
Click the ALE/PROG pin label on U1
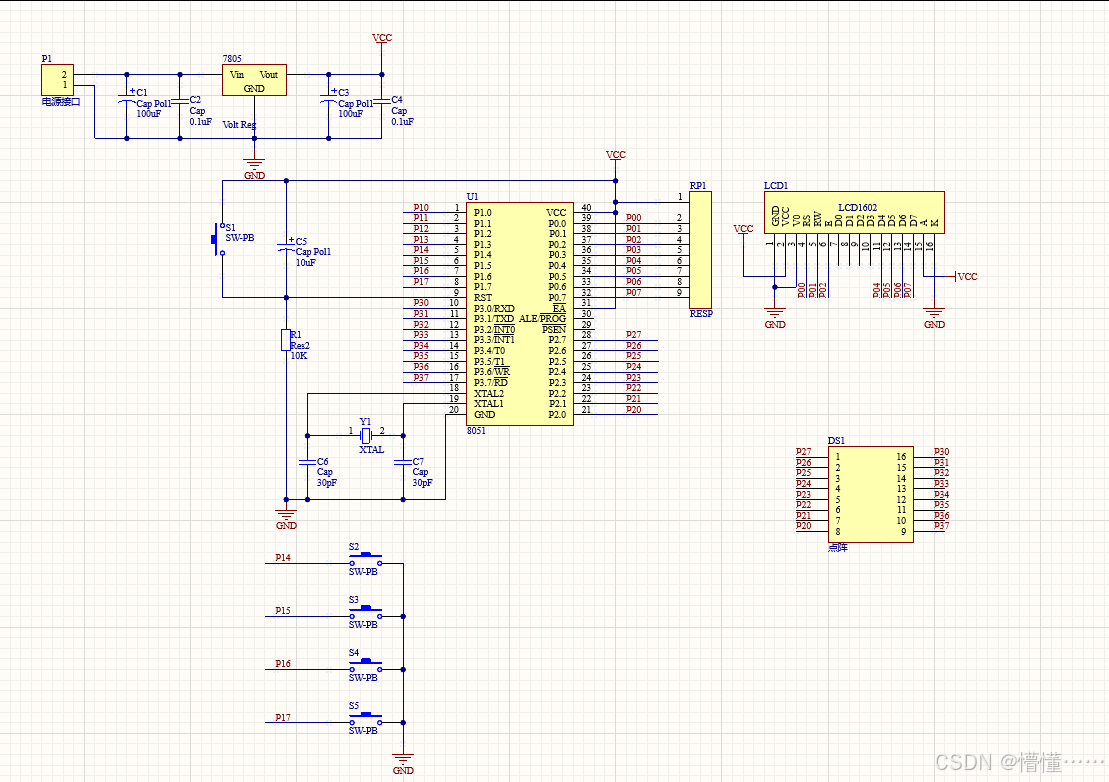point(542,319)
